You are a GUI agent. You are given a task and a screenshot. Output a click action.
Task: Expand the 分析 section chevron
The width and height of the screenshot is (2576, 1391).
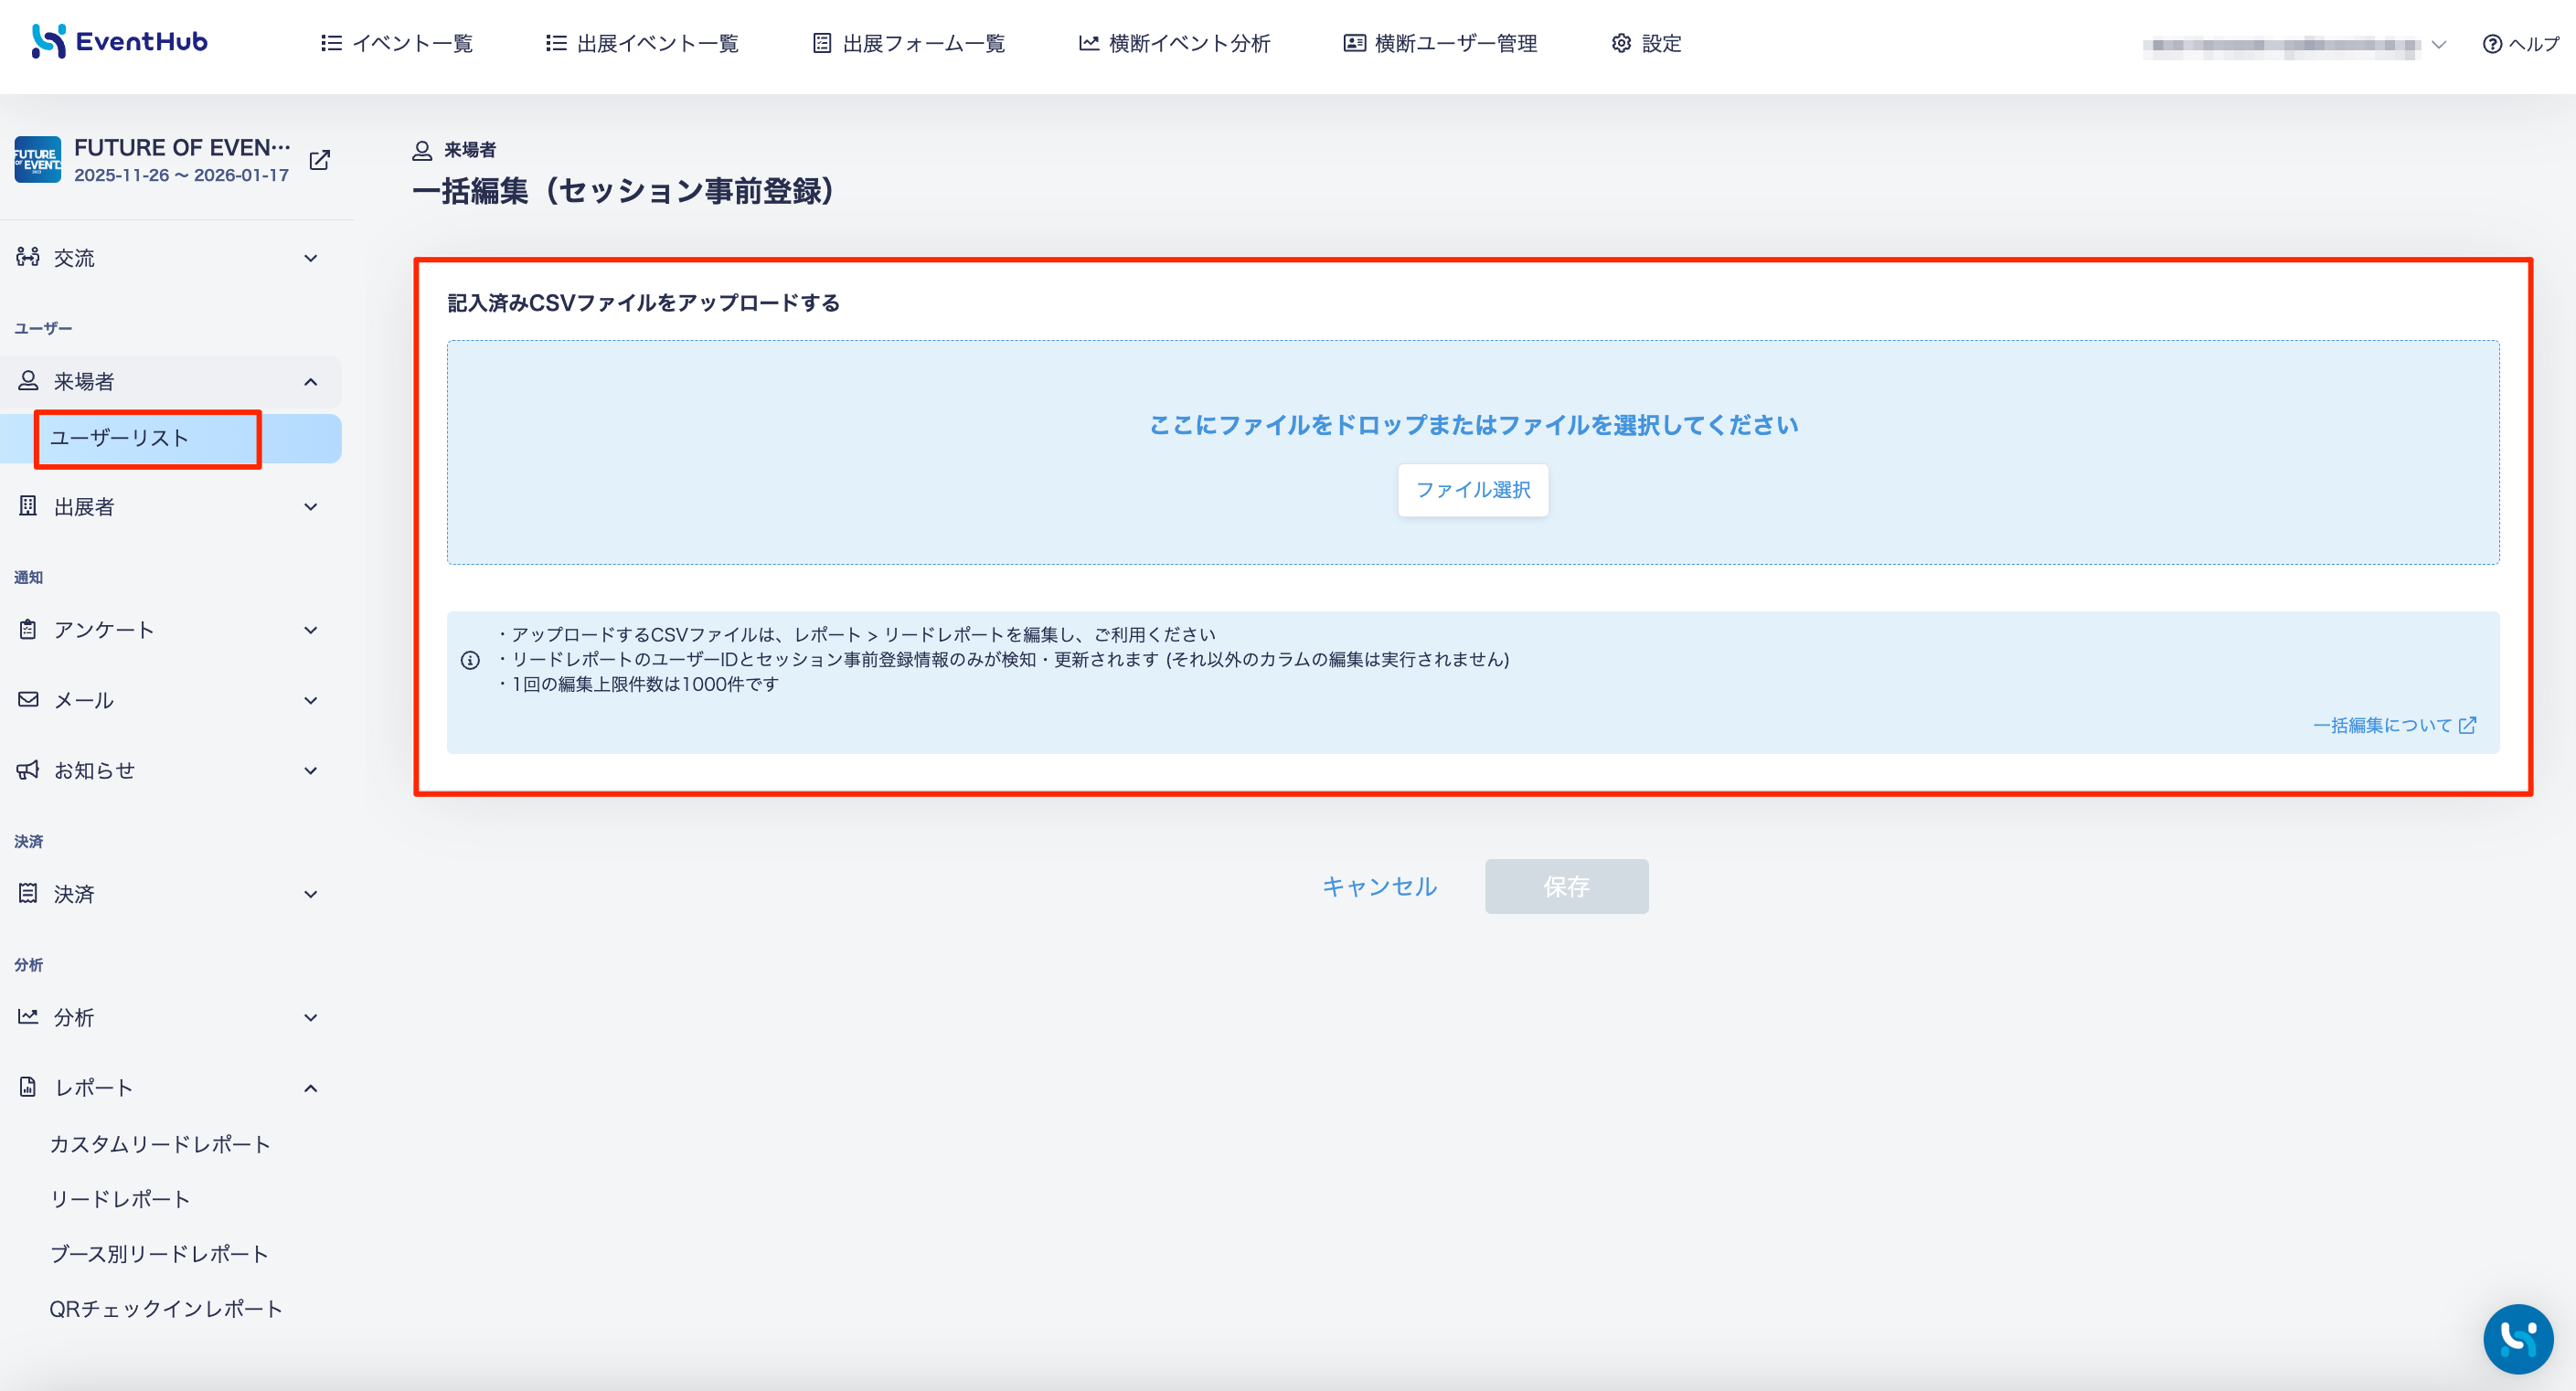311,1017
